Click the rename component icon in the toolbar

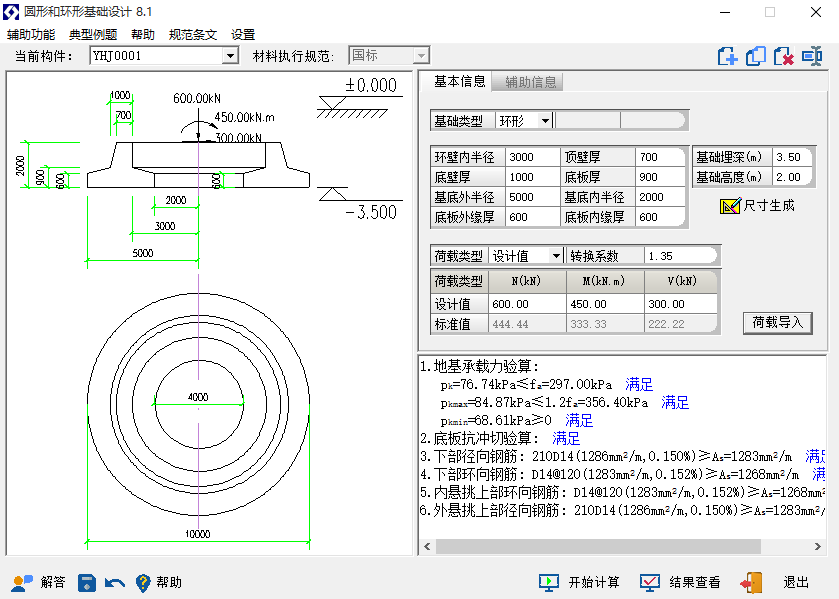point(812,56)
